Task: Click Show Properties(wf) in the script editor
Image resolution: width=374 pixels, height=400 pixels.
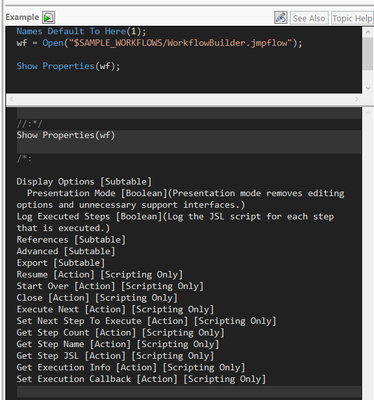Action: coord(68,66)
